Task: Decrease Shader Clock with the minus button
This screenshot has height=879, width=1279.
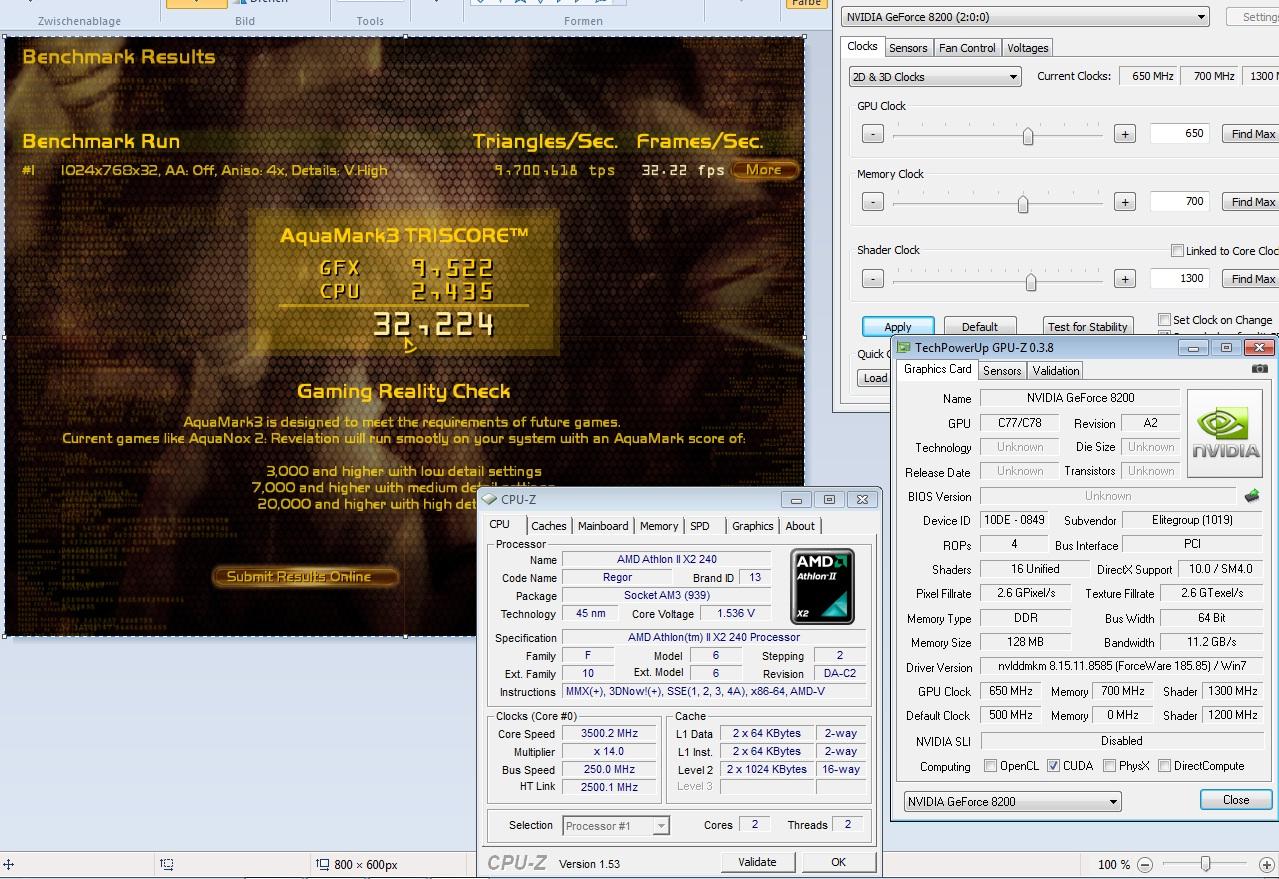Action: point(872,279)
